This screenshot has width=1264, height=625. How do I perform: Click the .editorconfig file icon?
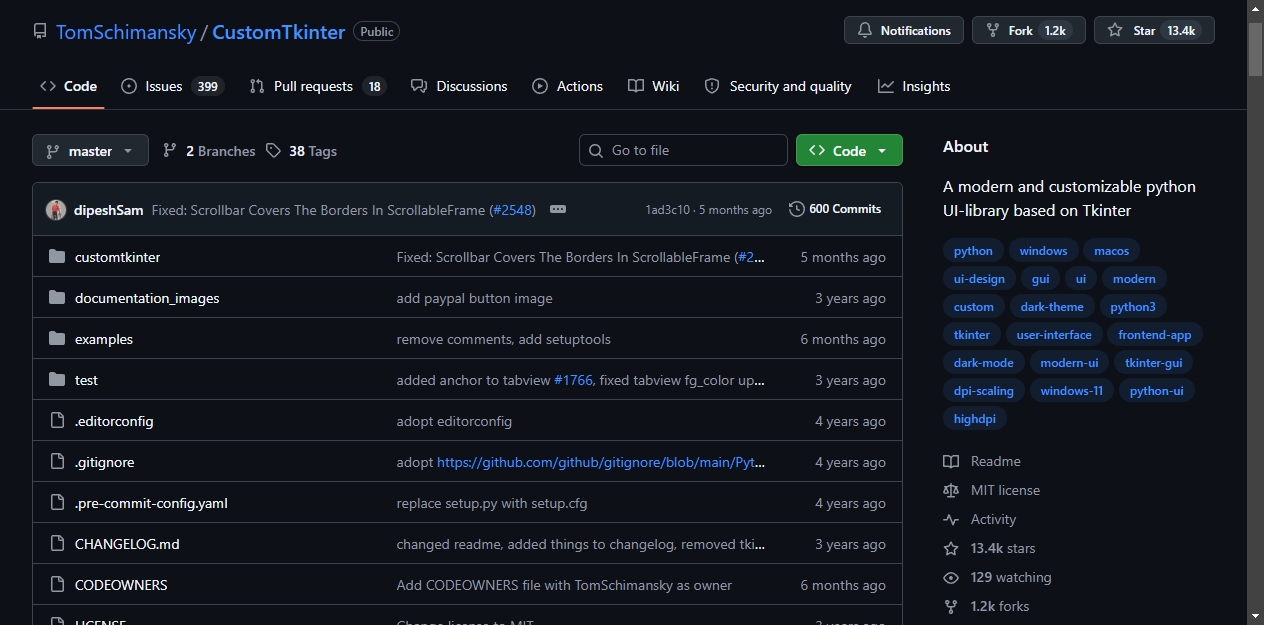coord(57,421)
